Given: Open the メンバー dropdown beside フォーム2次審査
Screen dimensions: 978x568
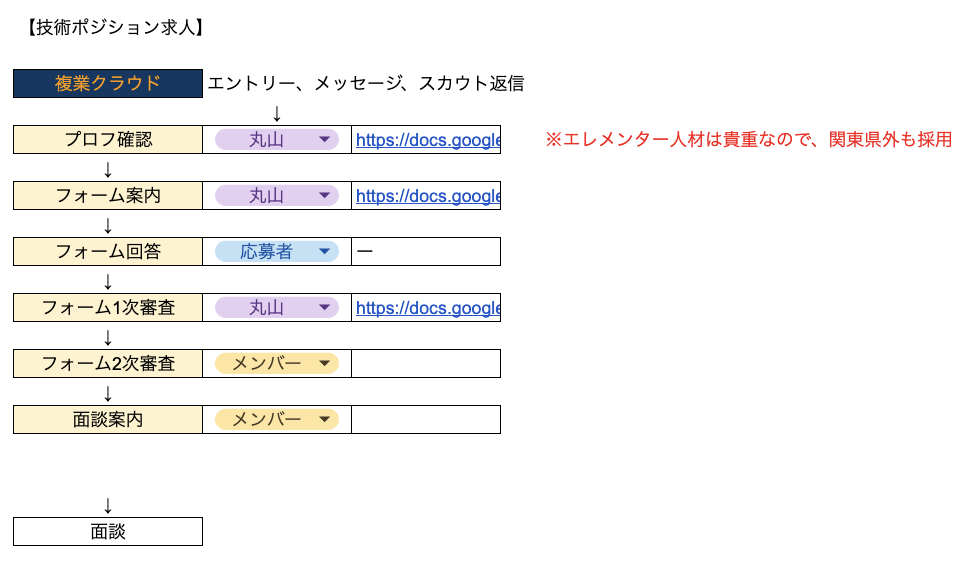Looking at the screenshot, I should point(277,364).
